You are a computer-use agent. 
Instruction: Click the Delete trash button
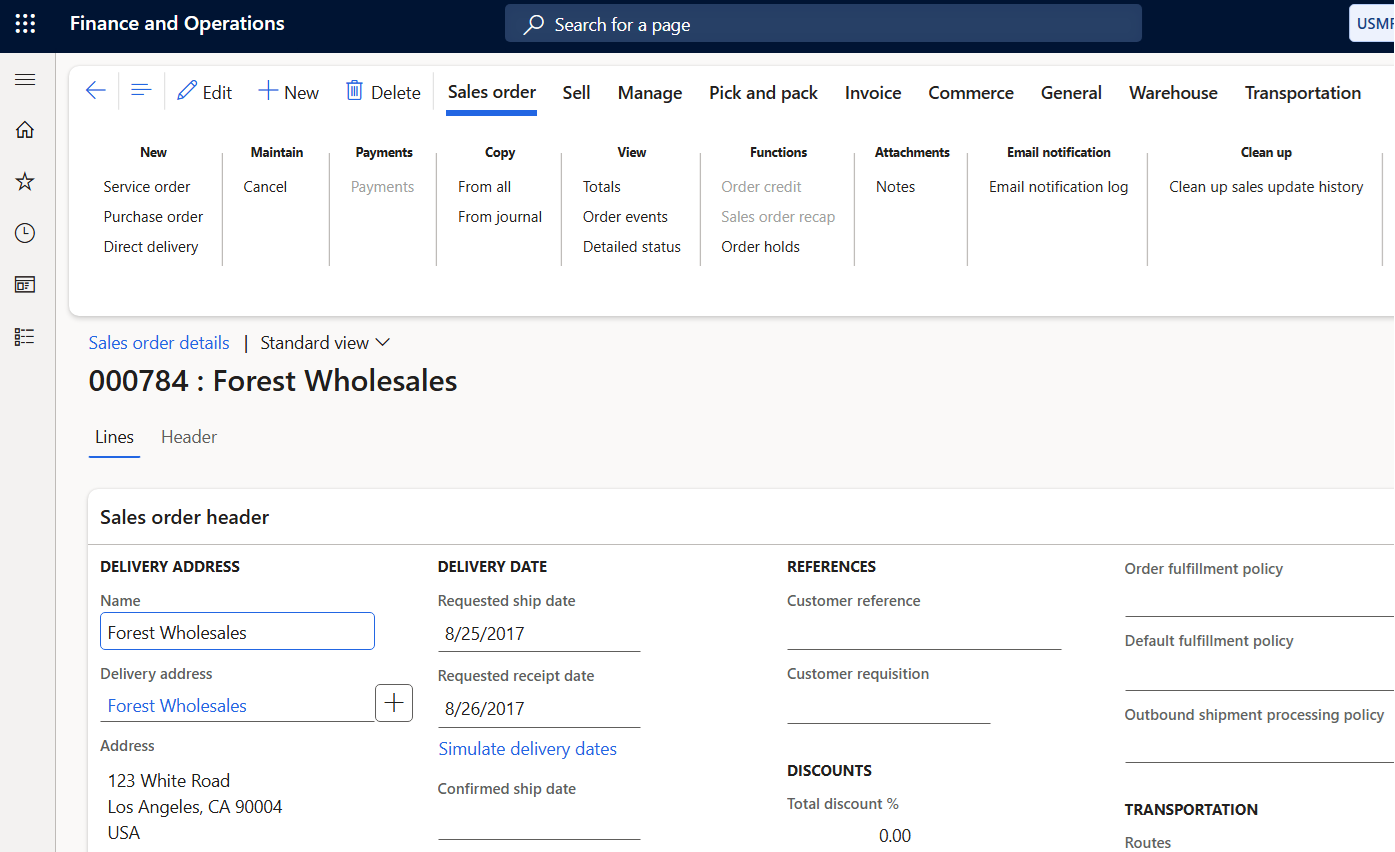pyautogui.click(x=383, y=92)
